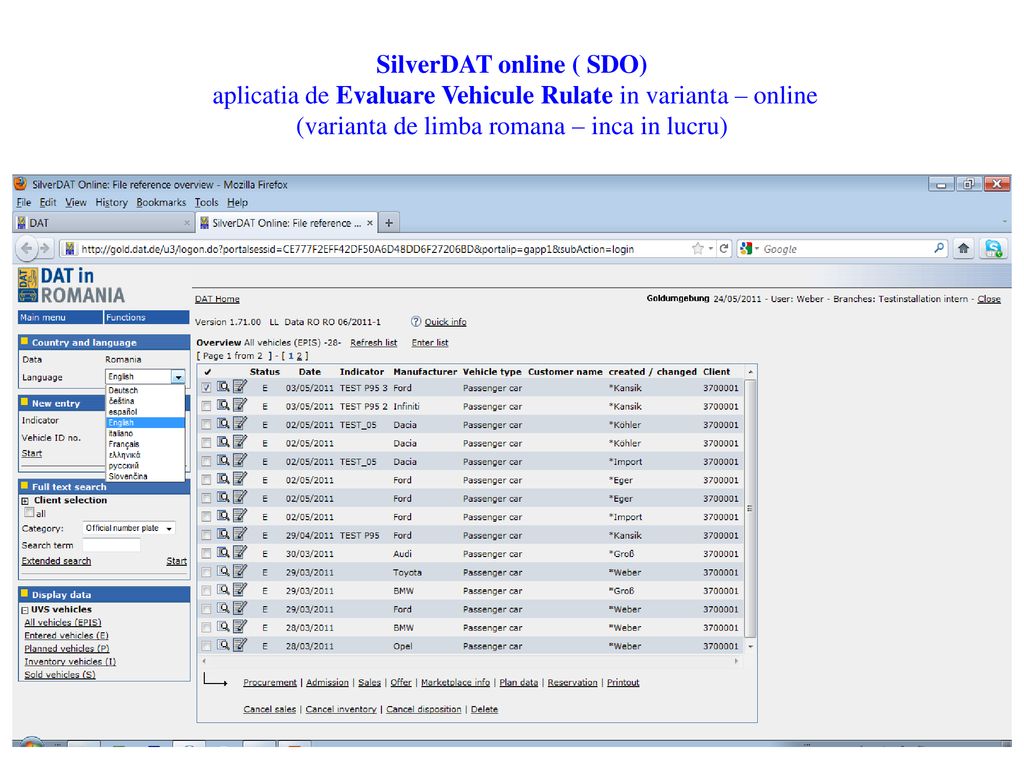Click the Refresh list link

click(374, 342)
